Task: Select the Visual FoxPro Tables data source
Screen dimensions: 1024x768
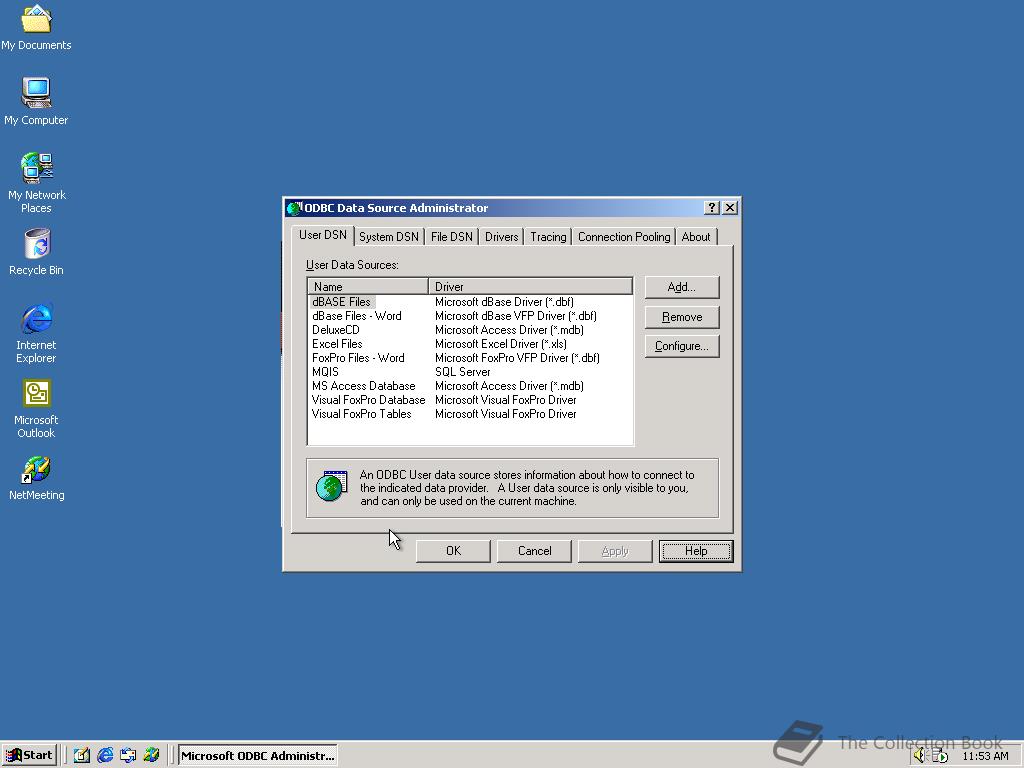Action: 361,414
